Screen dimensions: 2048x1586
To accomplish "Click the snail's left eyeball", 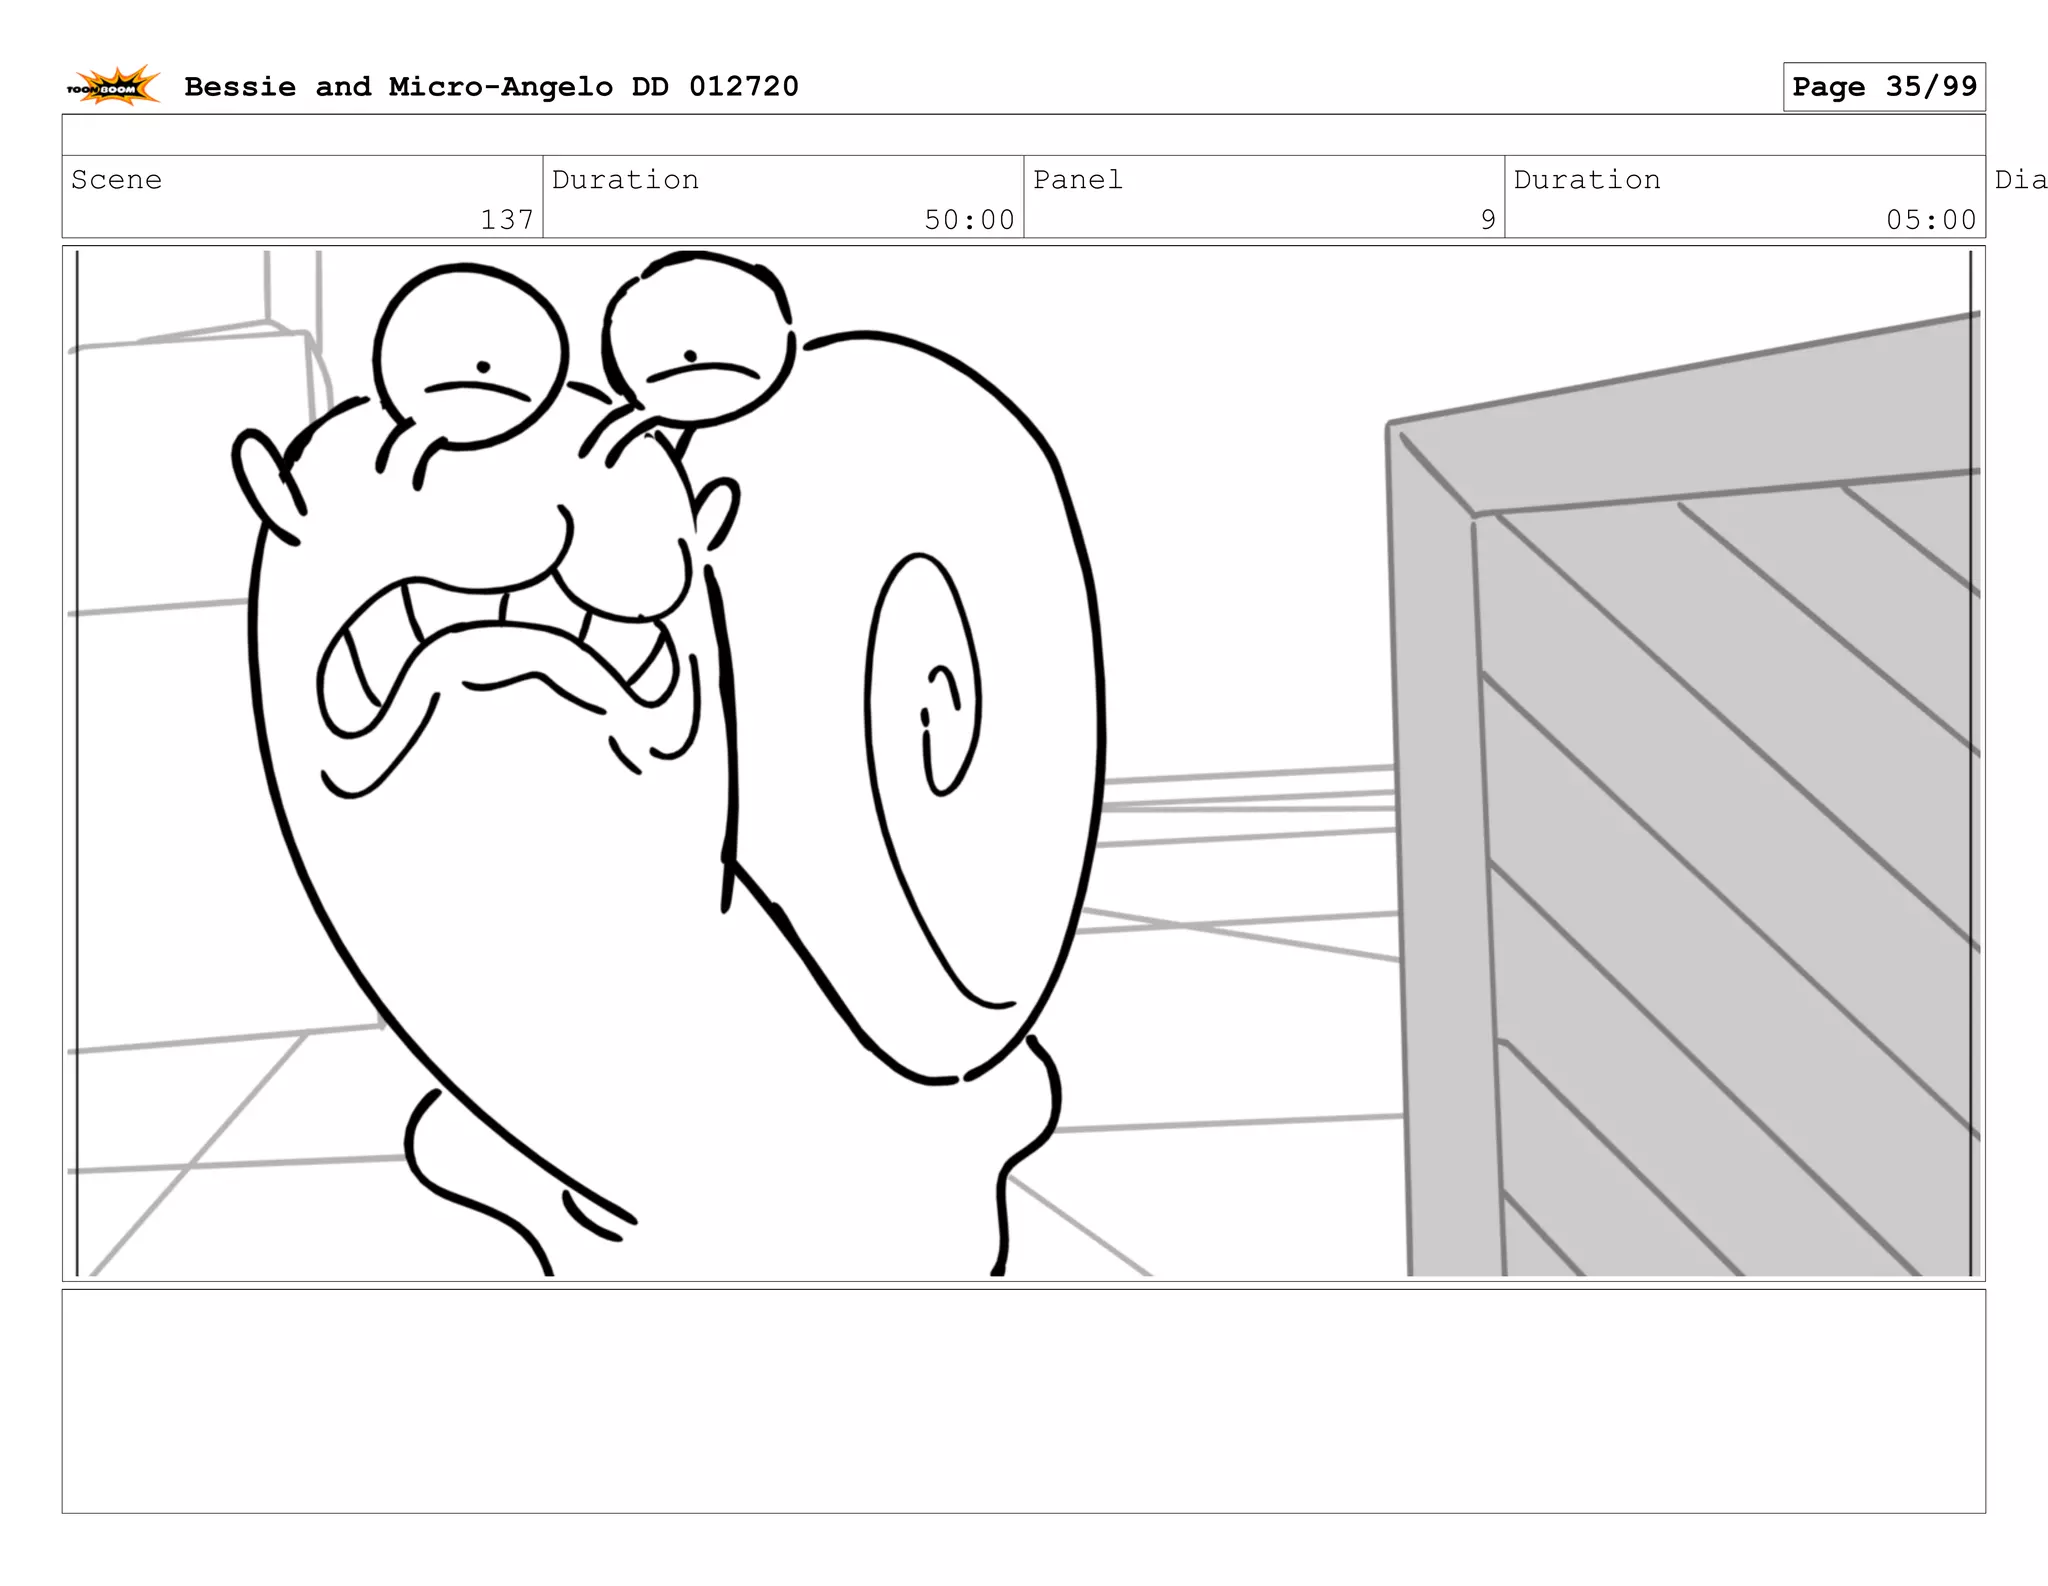I will 471,355.
